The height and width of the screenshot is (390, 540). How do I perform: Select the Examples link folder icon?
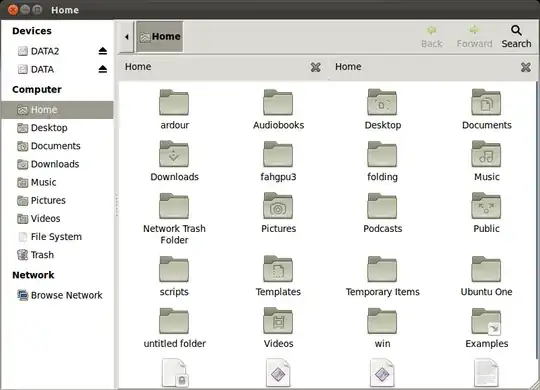tap(486, 321)
